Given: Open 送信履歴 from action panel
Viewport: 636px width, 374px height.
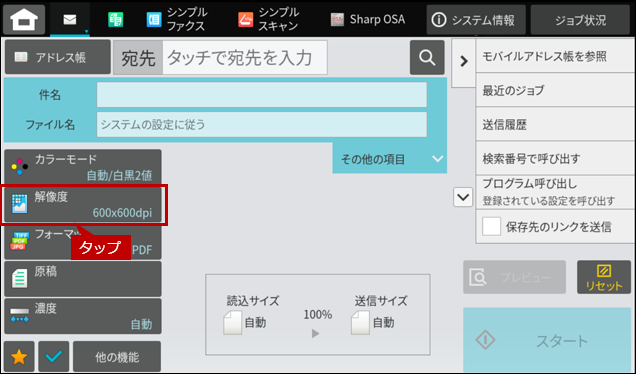Looking at the screenshot, I should click(x=555, y=125).
